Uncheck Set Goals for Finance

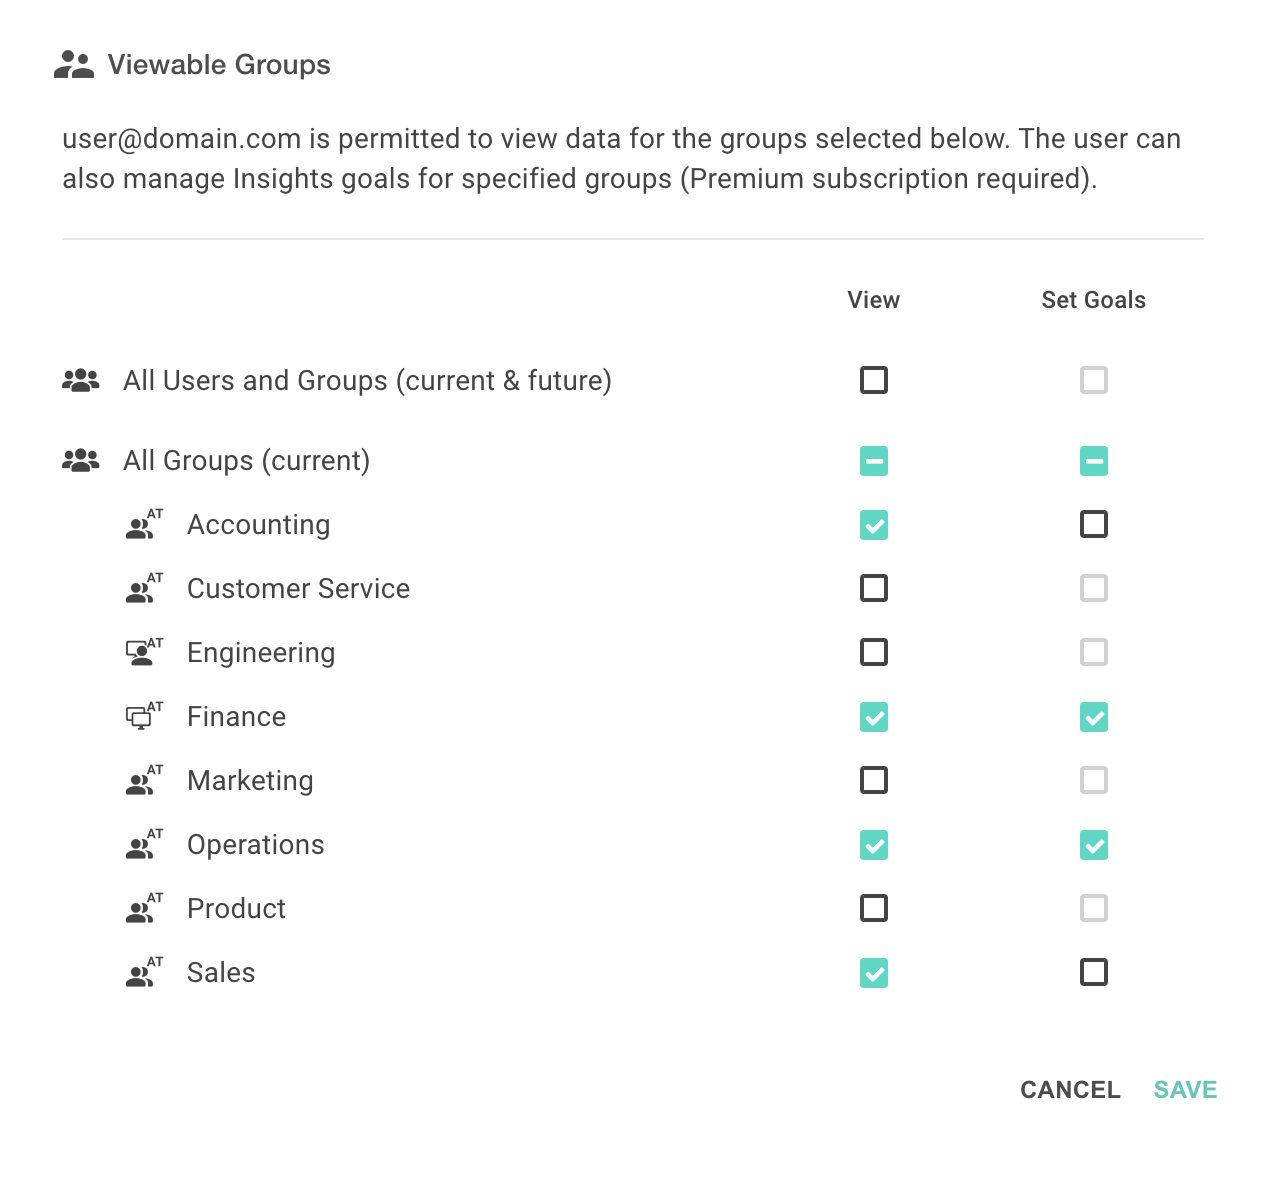pos(1094,717)
